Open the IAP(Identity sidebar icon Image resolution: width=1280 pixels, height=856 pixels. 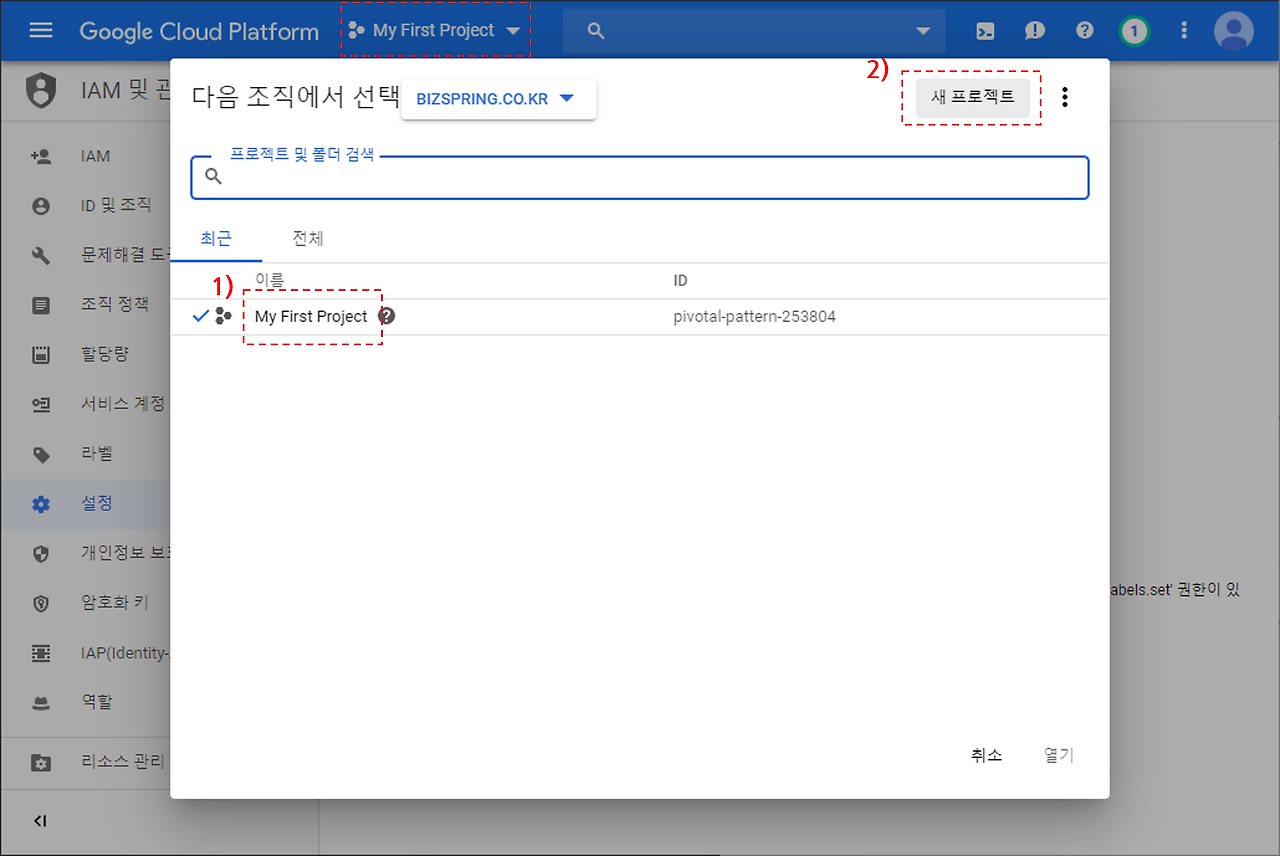coord(41,652)
